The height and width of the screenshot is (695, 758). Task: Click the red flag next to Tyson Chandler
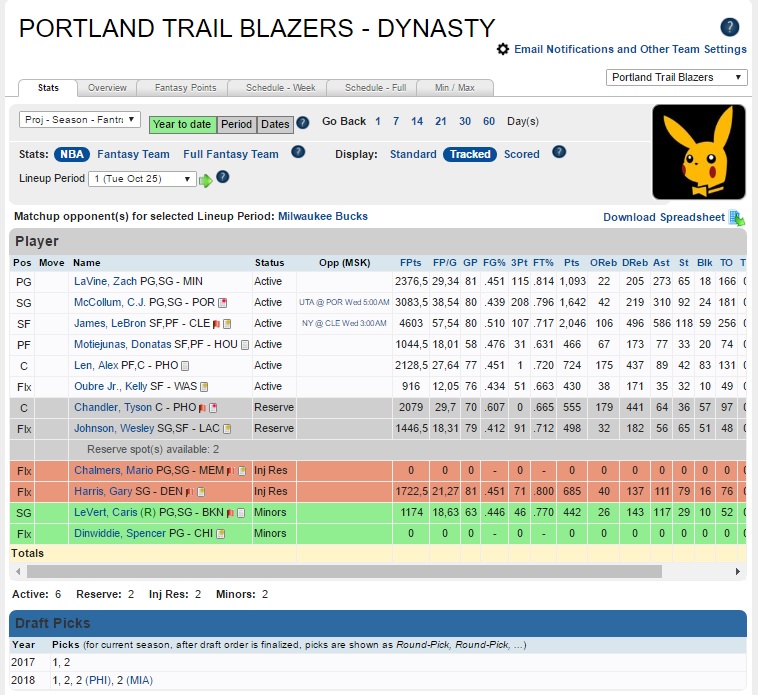[x=202, y=408]
